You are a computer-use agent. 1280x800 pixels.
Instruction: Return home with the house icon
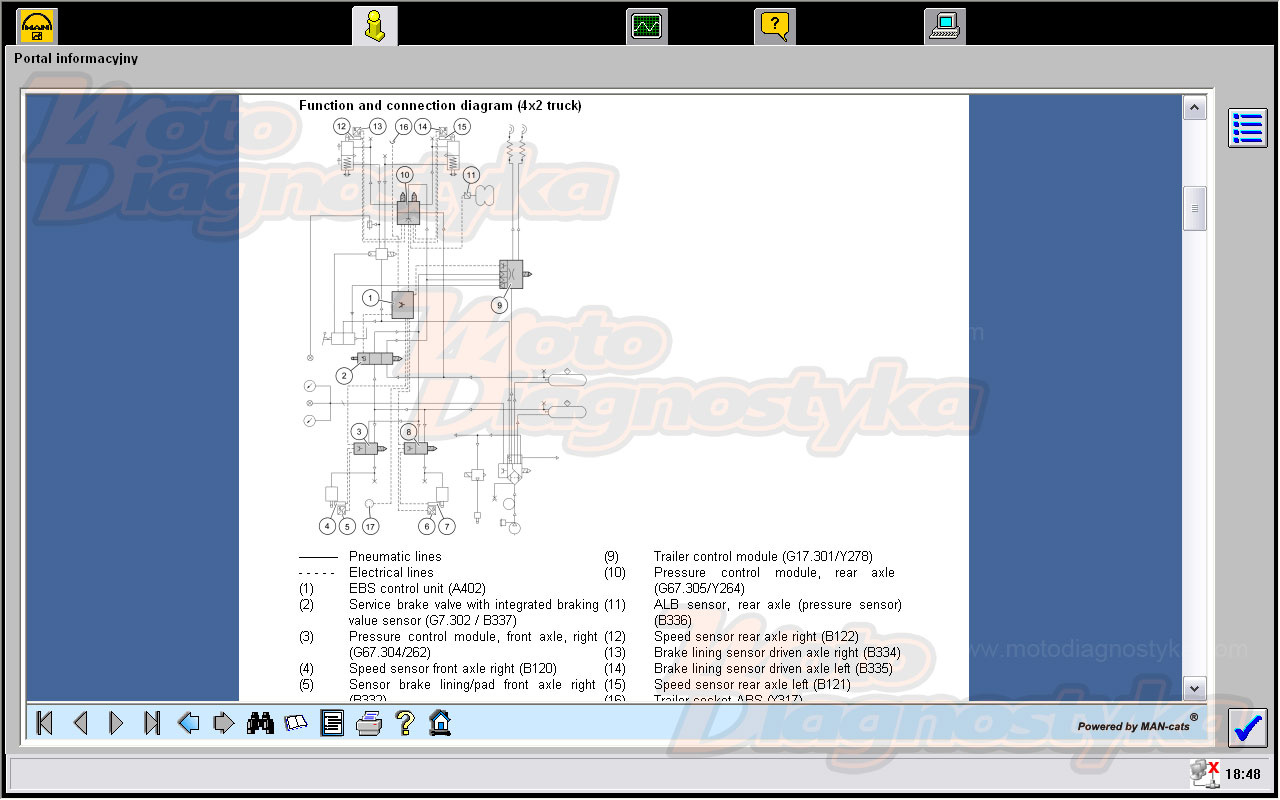(x=440, y=722)
